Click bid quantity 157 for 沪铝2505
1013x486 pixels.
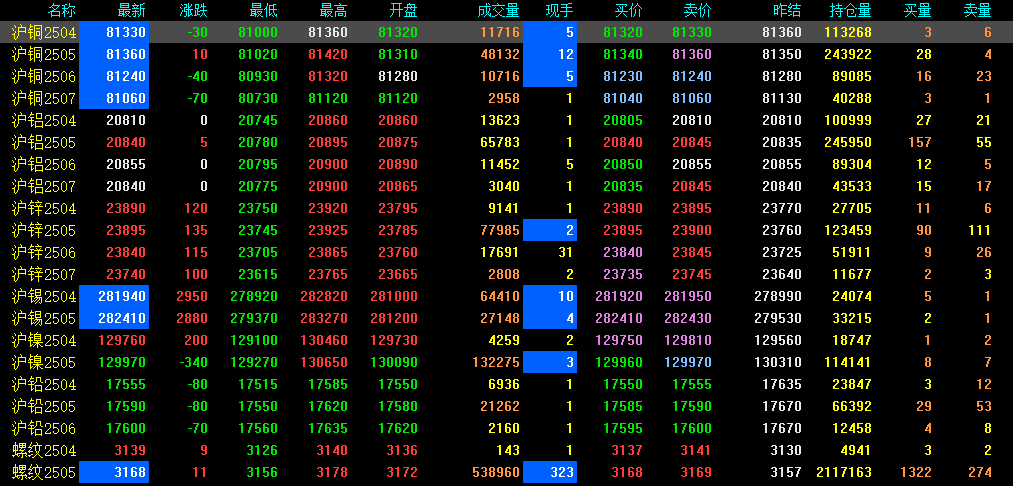coord(920,142)
